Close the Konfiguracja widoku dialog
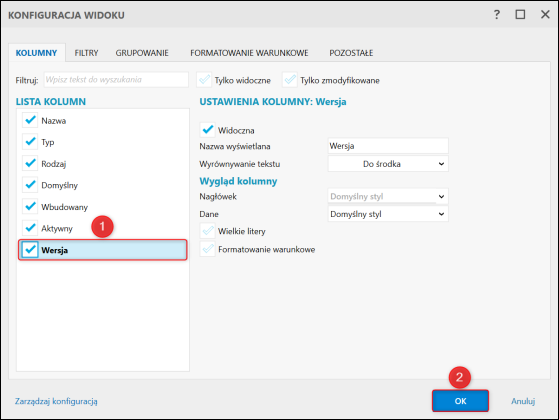Screen dimensions: 559x420 pos(545,15)
